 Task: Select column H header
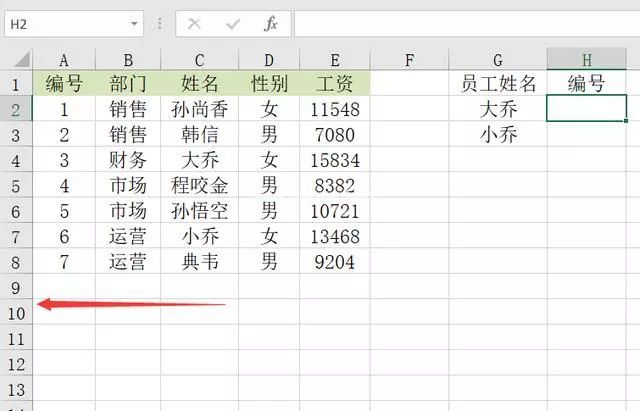tap(587, 60)
